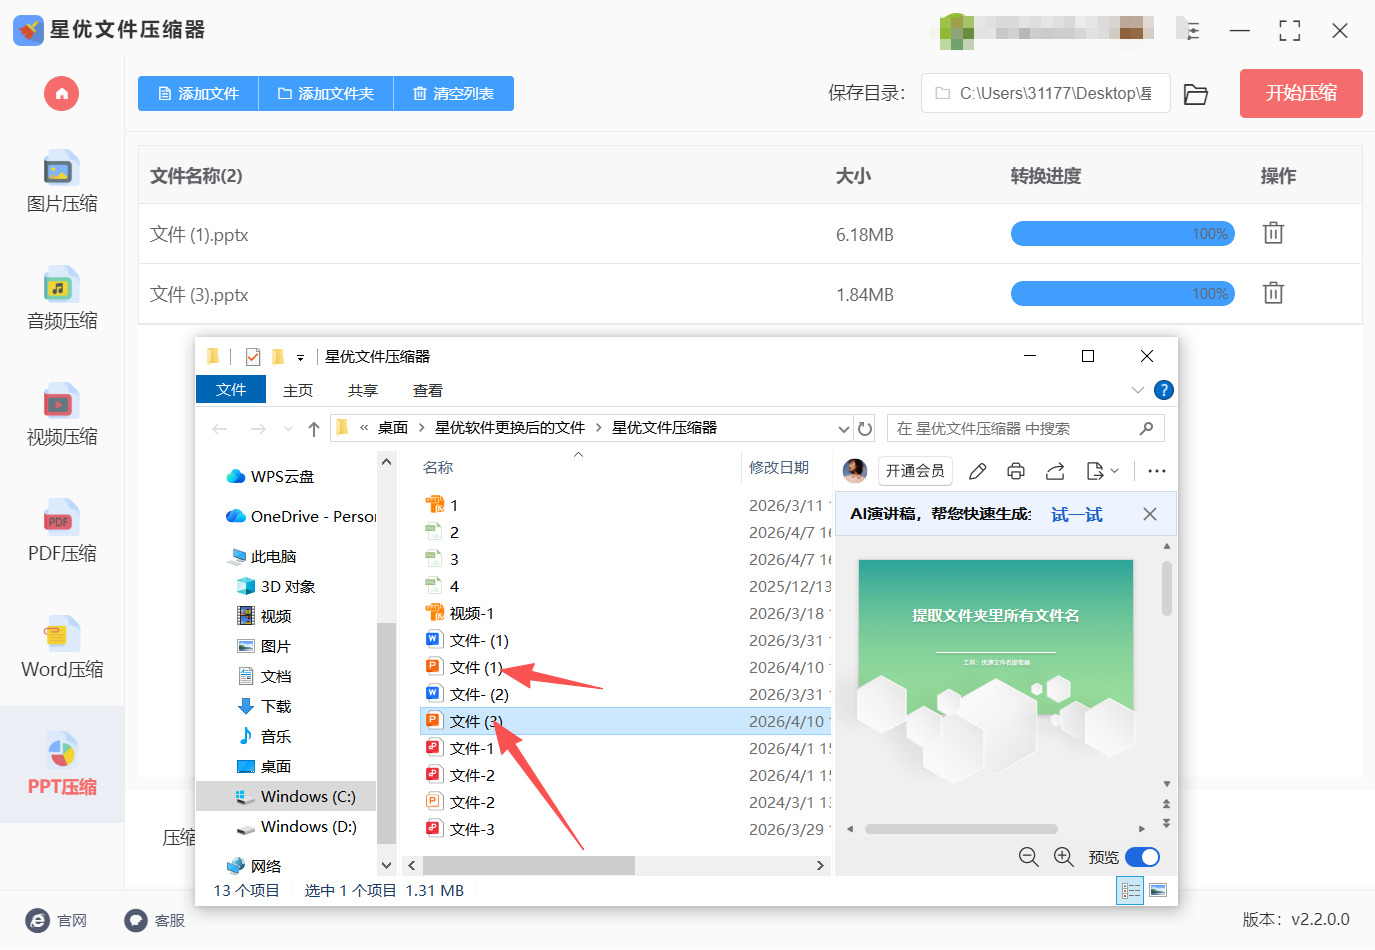Image resolution: width=1375 pixels, height=950 pixels.
Task: Refresh the Explorer folder view
Action: [x=865, y=429]
